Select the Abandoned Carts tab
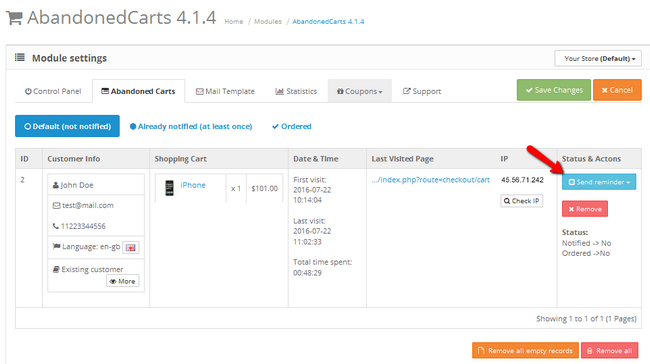Image resolution: width=650 pixels, height=364 pixels. (x=138, y=91)
